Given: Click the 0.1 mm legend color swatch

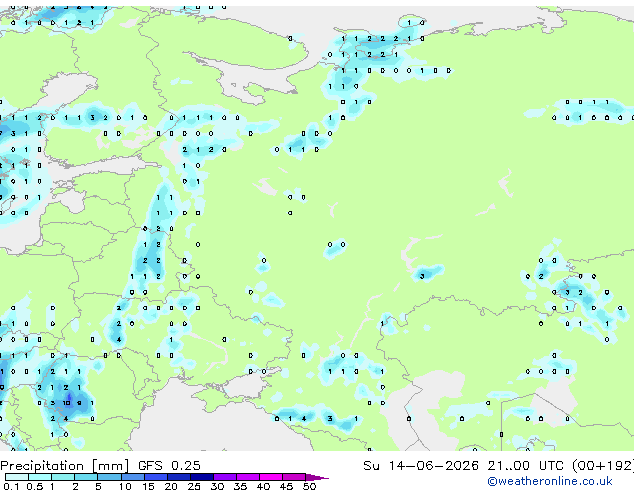Looking at the screenshot, I should [17, 477].
